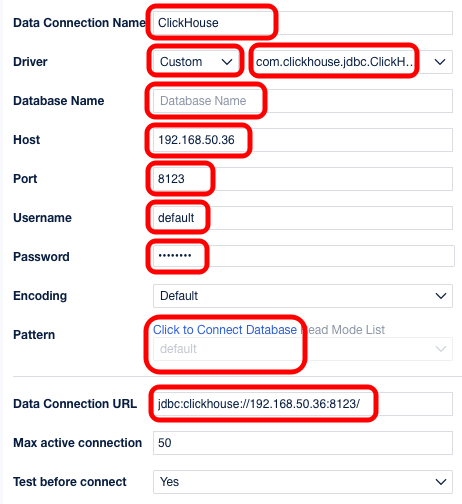Focus the Password input field
Image resolution: width=462 pixels, height=504 pixels.
(x=303, y=256)
